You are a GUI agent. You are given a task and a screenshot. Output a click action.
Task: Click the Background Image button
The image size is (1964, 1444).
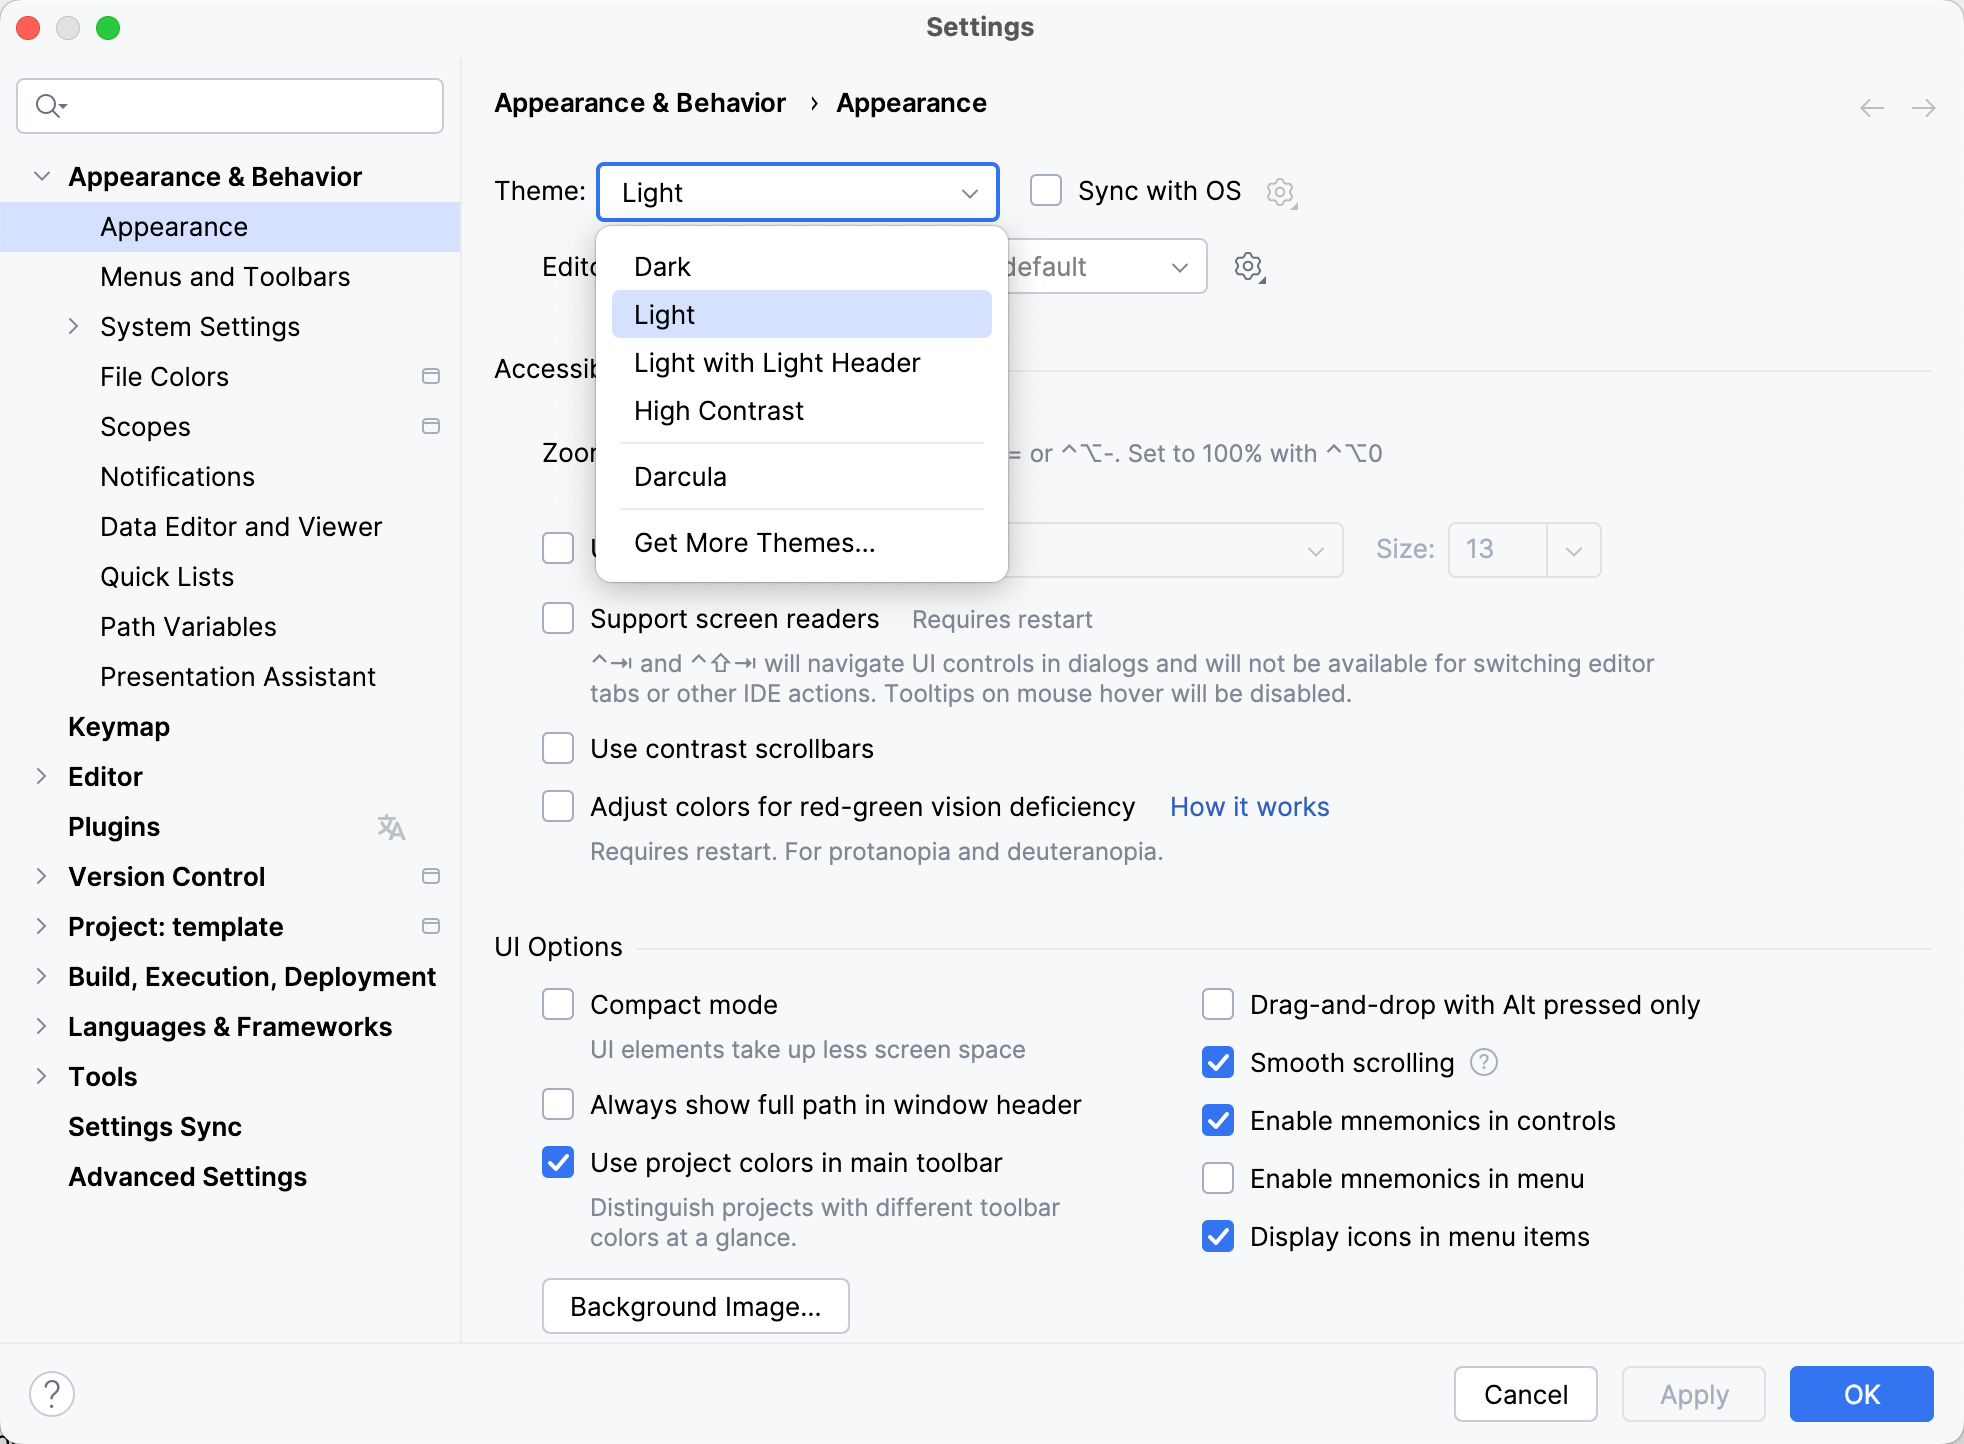tap(694, 1306)
